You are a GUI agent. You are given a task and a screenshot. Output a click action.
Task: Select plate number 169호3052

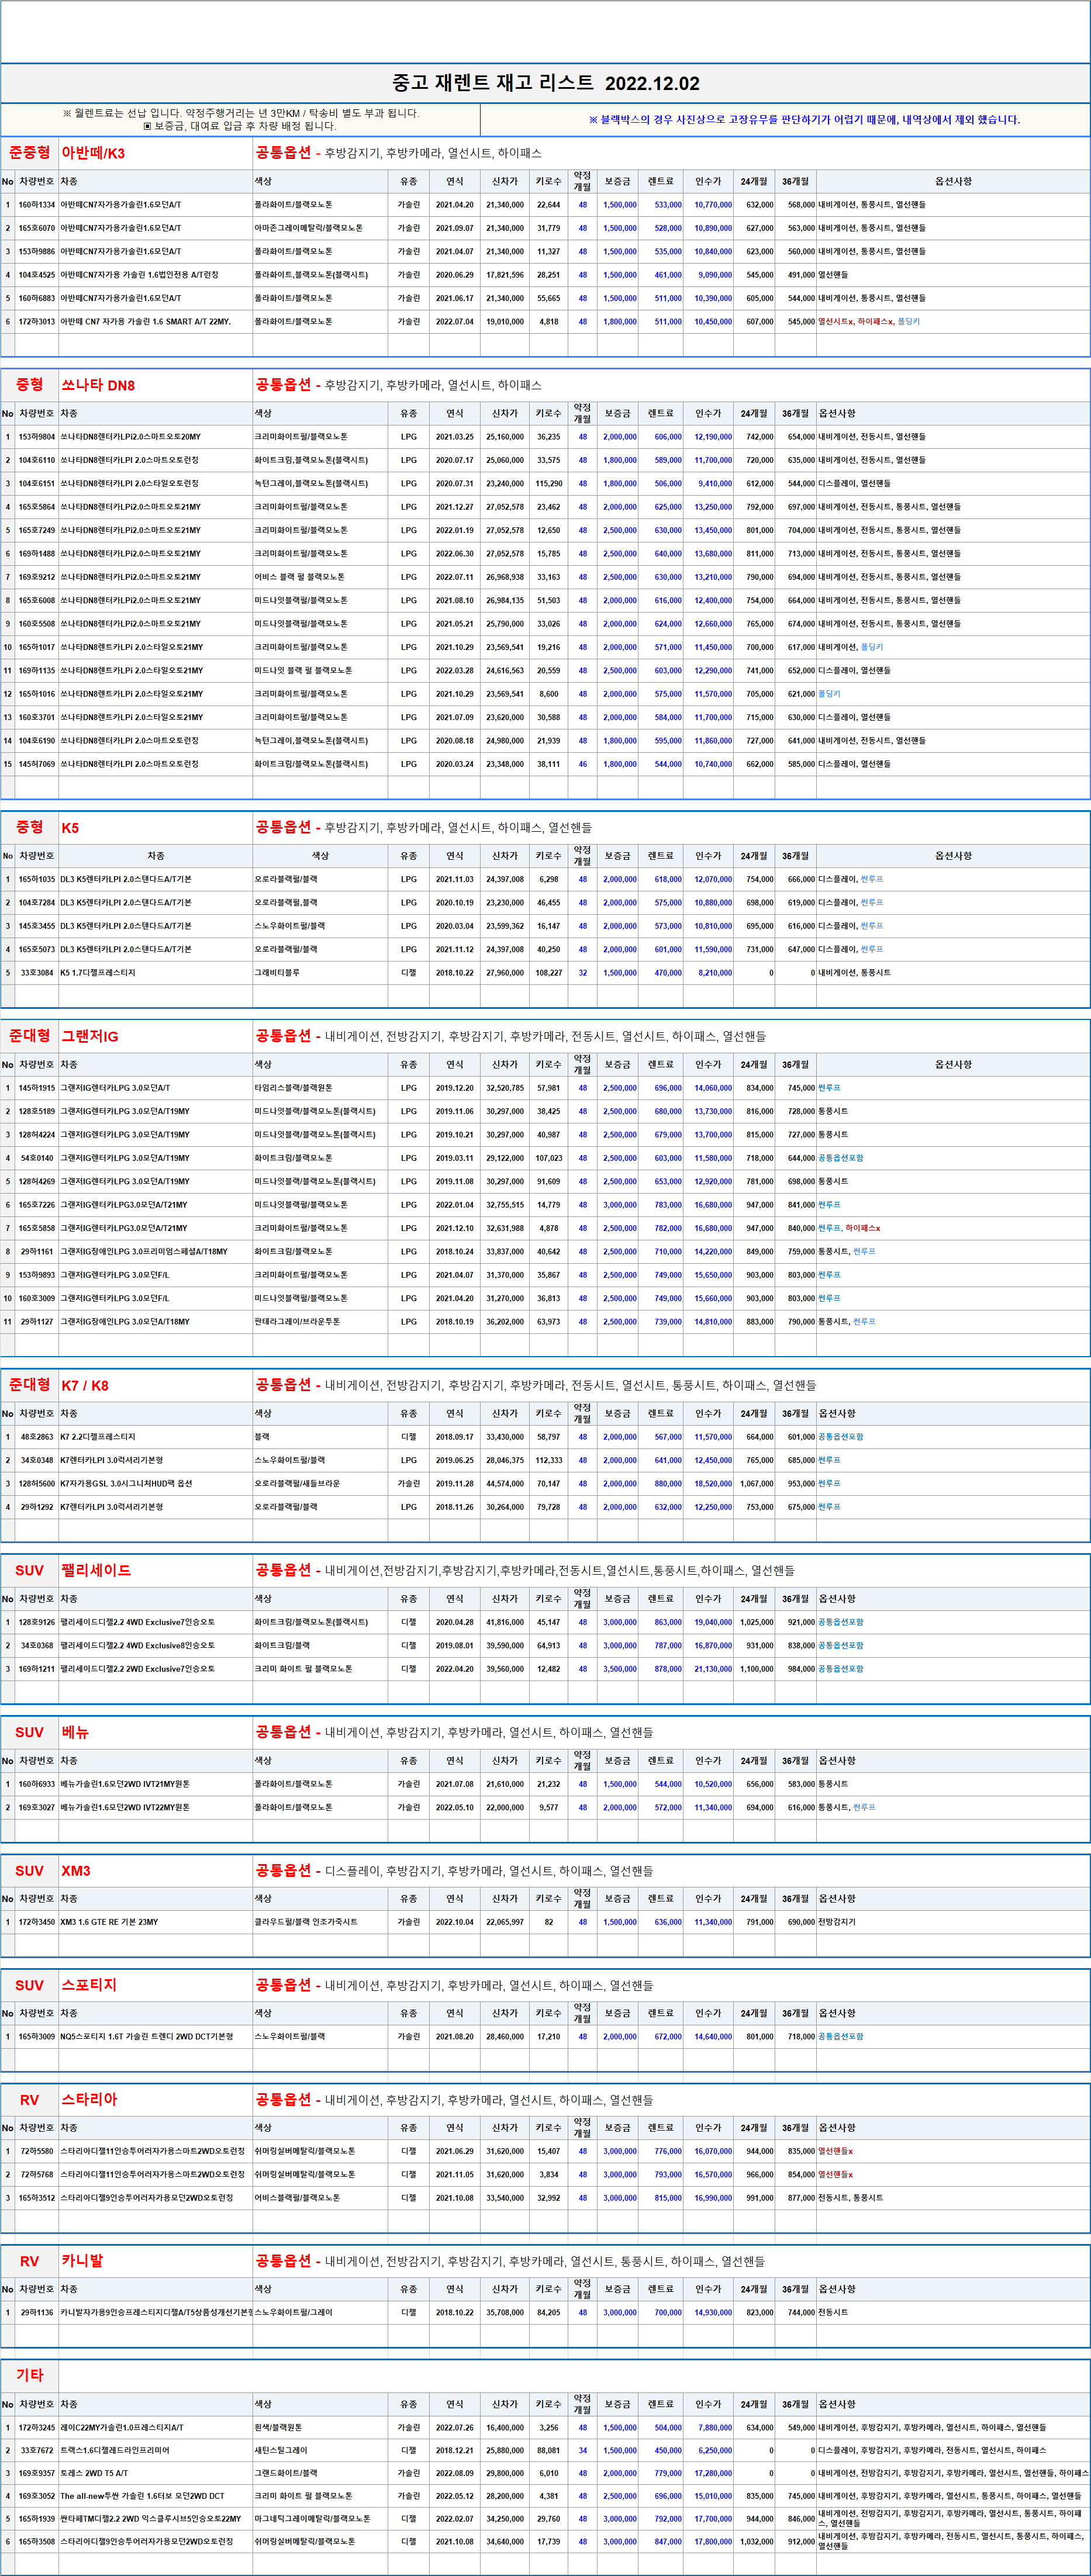(37, 2496)
